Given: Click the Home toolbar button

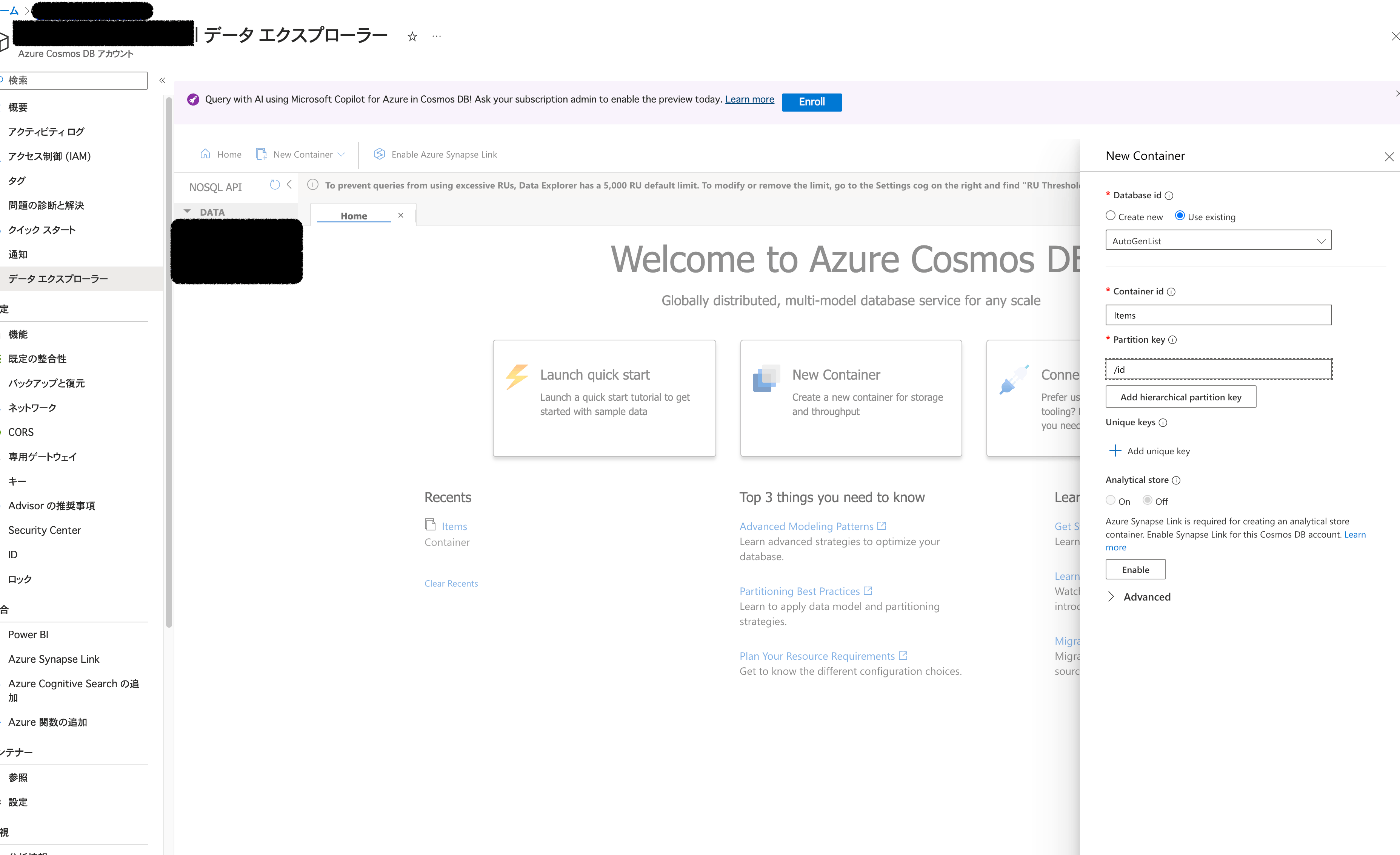Looking at the screenshot, I should coord(221,154).
